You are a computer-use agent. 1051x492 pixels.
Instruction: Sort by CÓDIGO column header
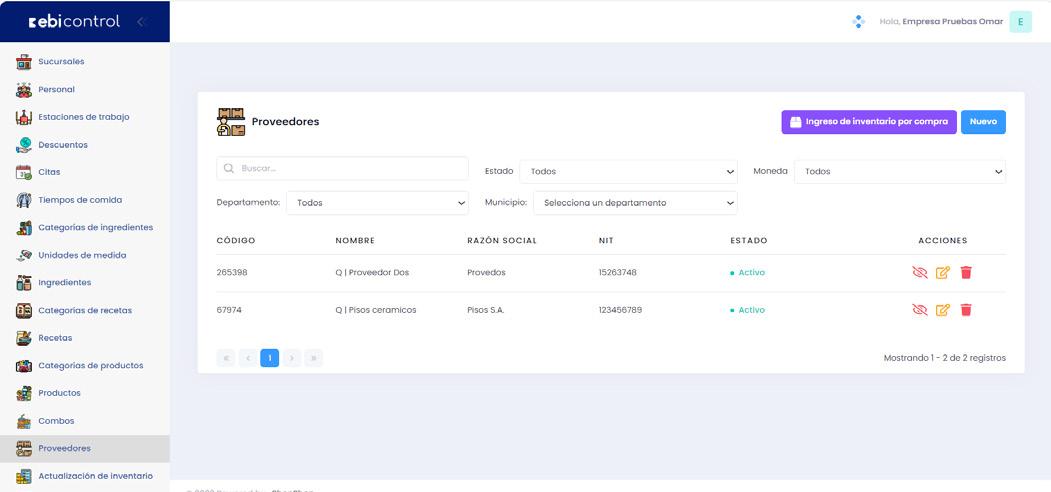click(236, 241)
